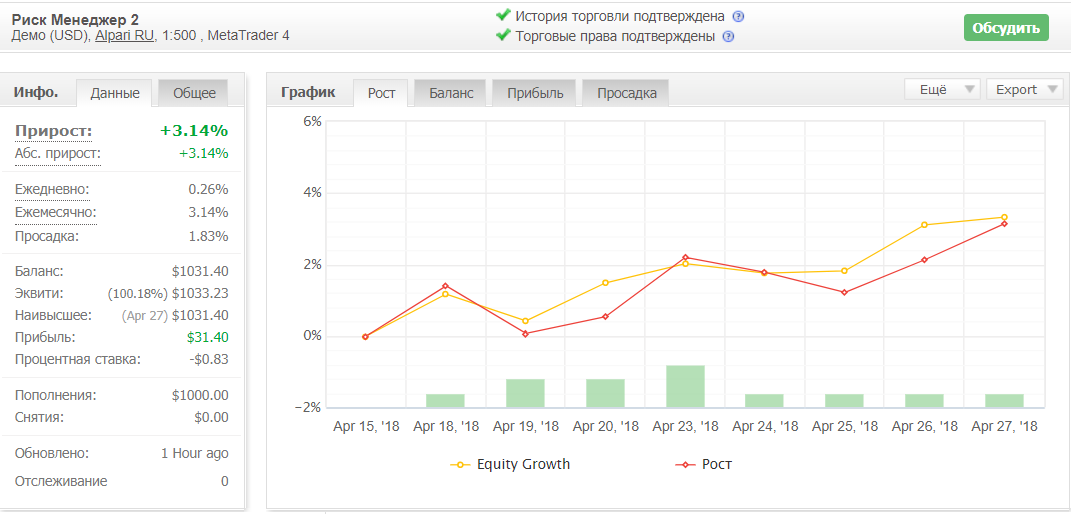Open the Ещё dropdown menu
Viewport: 1071px width, 514px height.
(942, 89)
